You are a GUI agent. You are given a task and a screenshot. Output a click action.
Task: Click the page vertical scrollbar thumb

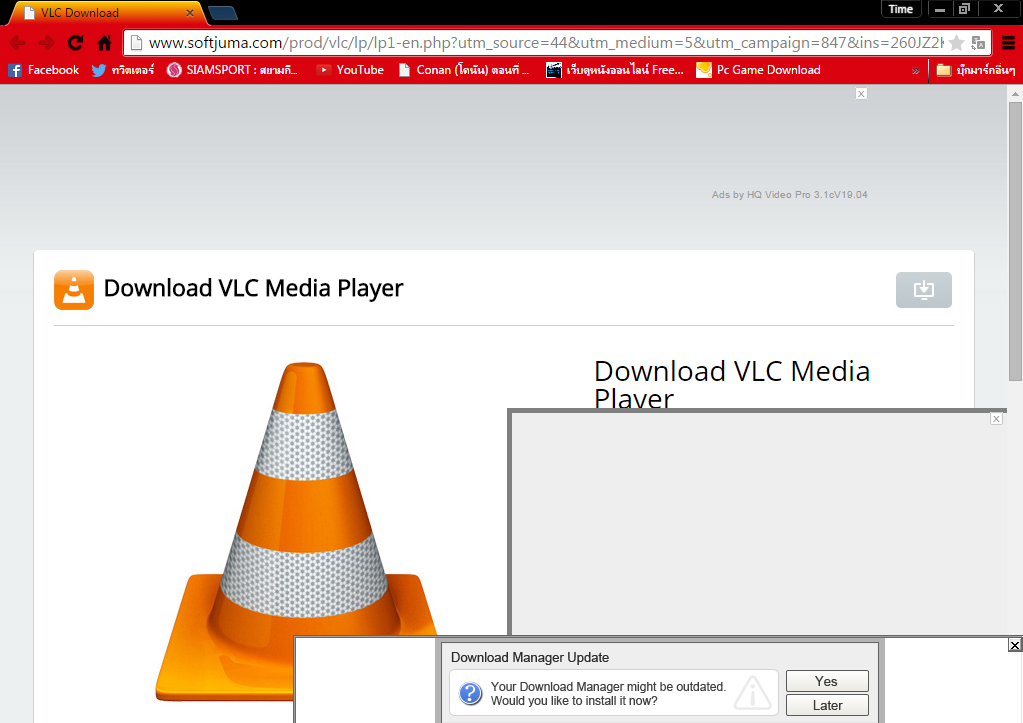pos(1015,241)
